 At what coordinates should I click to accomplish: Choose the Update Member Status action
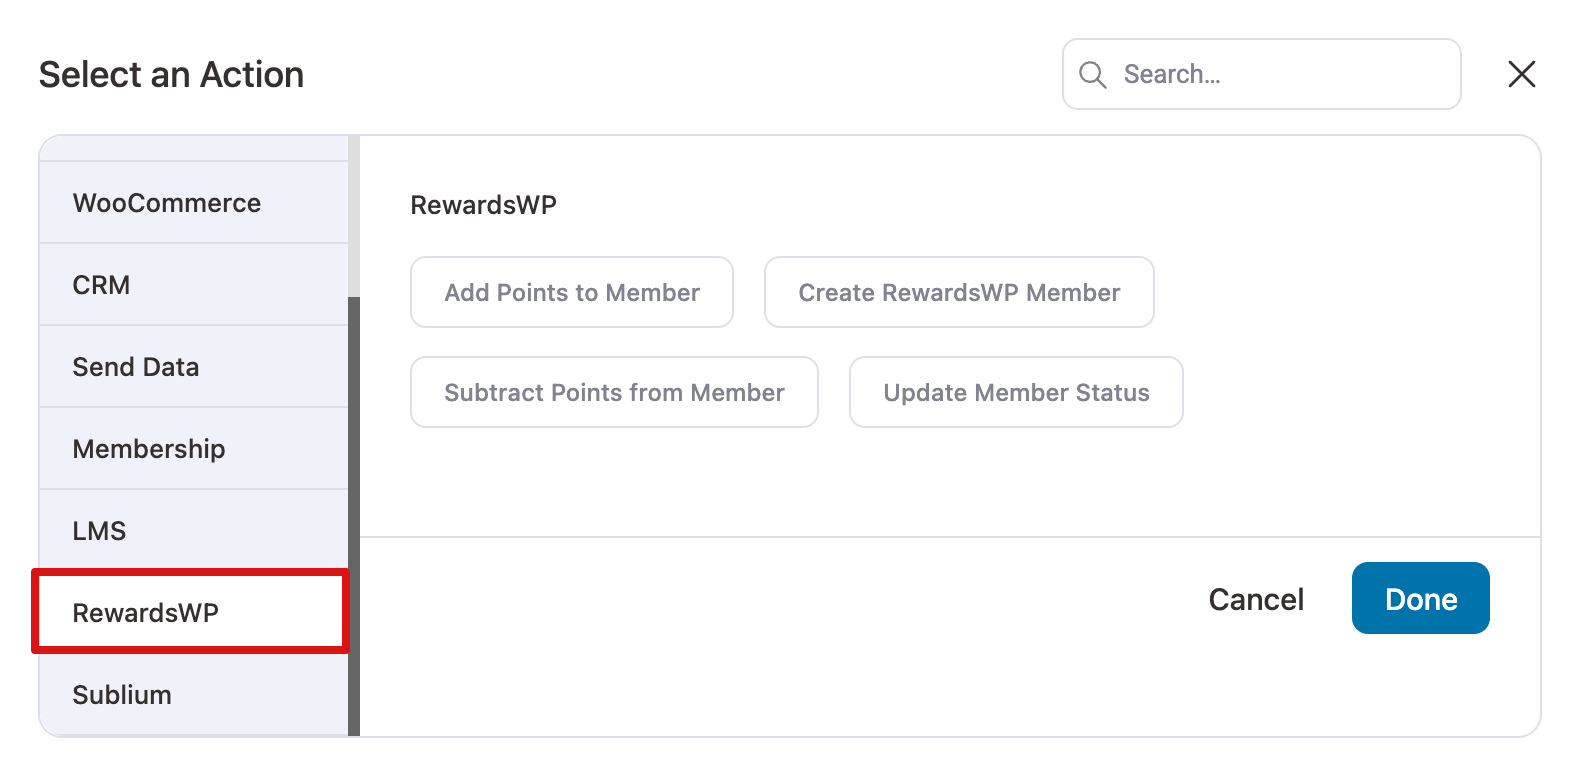[x=1016, y=392]
